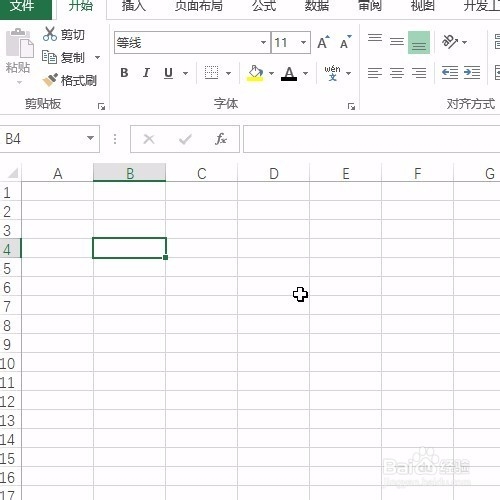
Task: Select column E header
Action: point(346,173)
